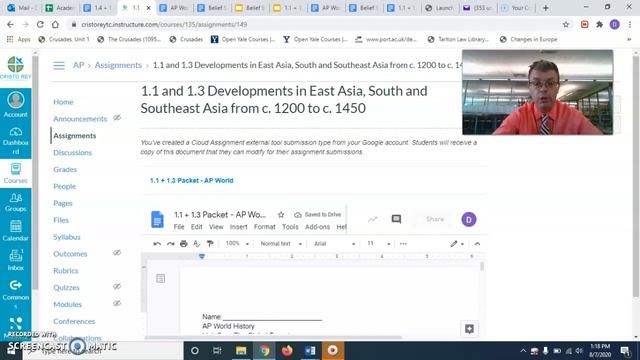
Task: Open the Format menu in Docs
Action: click(x=264, y=227)
